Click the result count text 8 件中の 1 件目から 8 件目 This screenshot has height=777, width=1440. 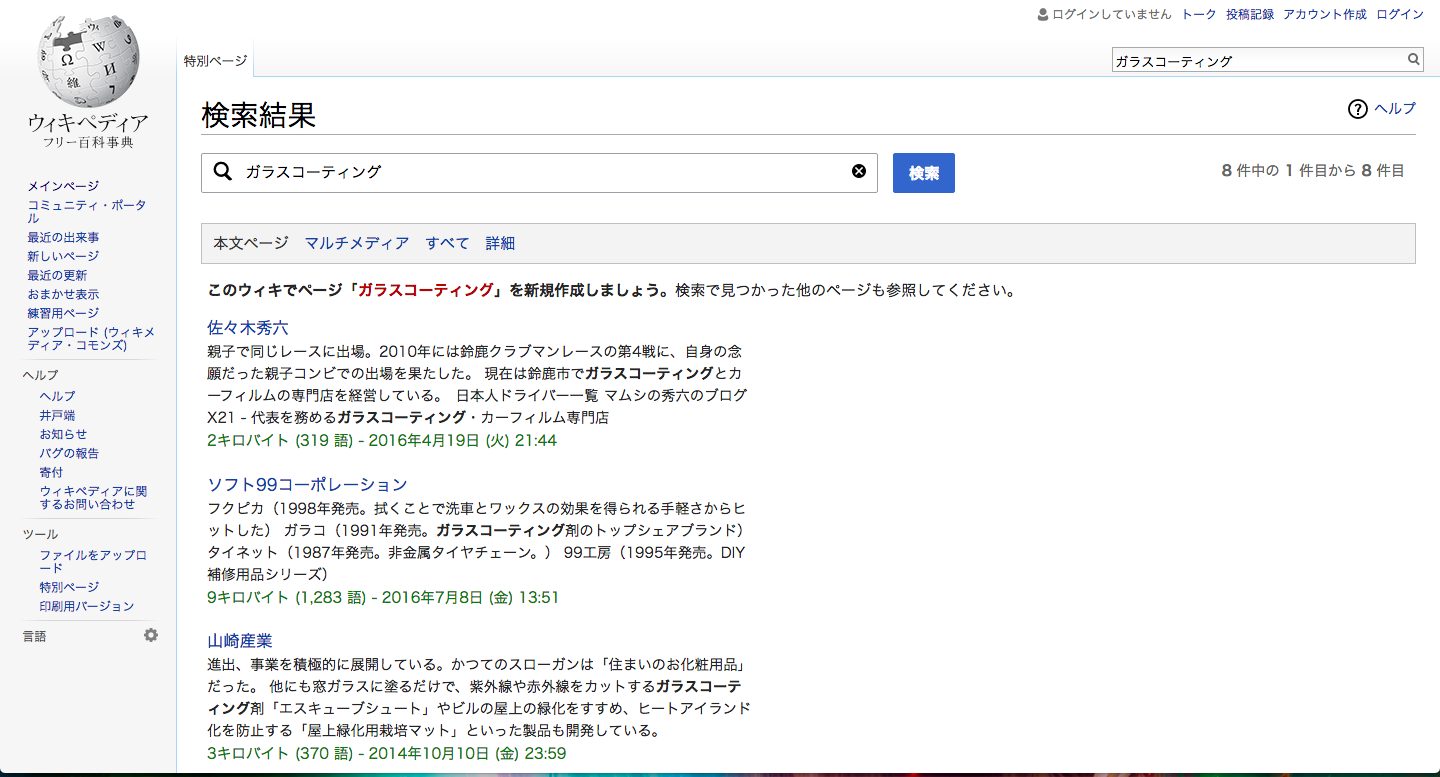(x=1313, y=171)
